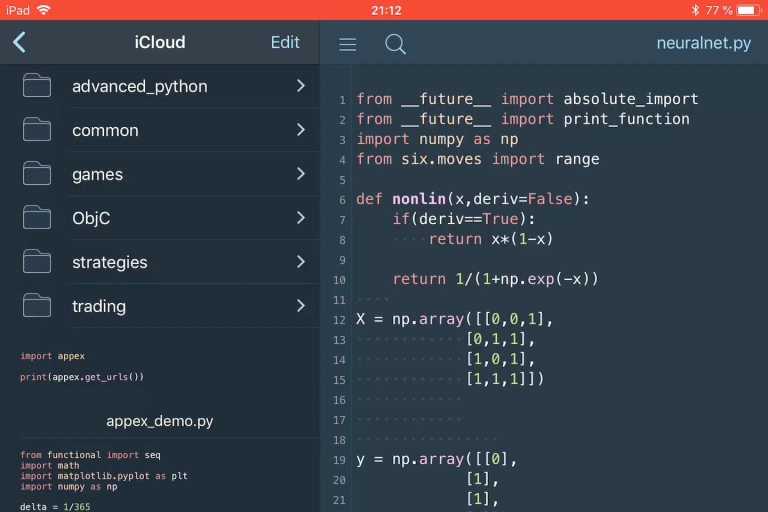
Task: Tap the Edit button in iCloud header
Action: (285, 43)
